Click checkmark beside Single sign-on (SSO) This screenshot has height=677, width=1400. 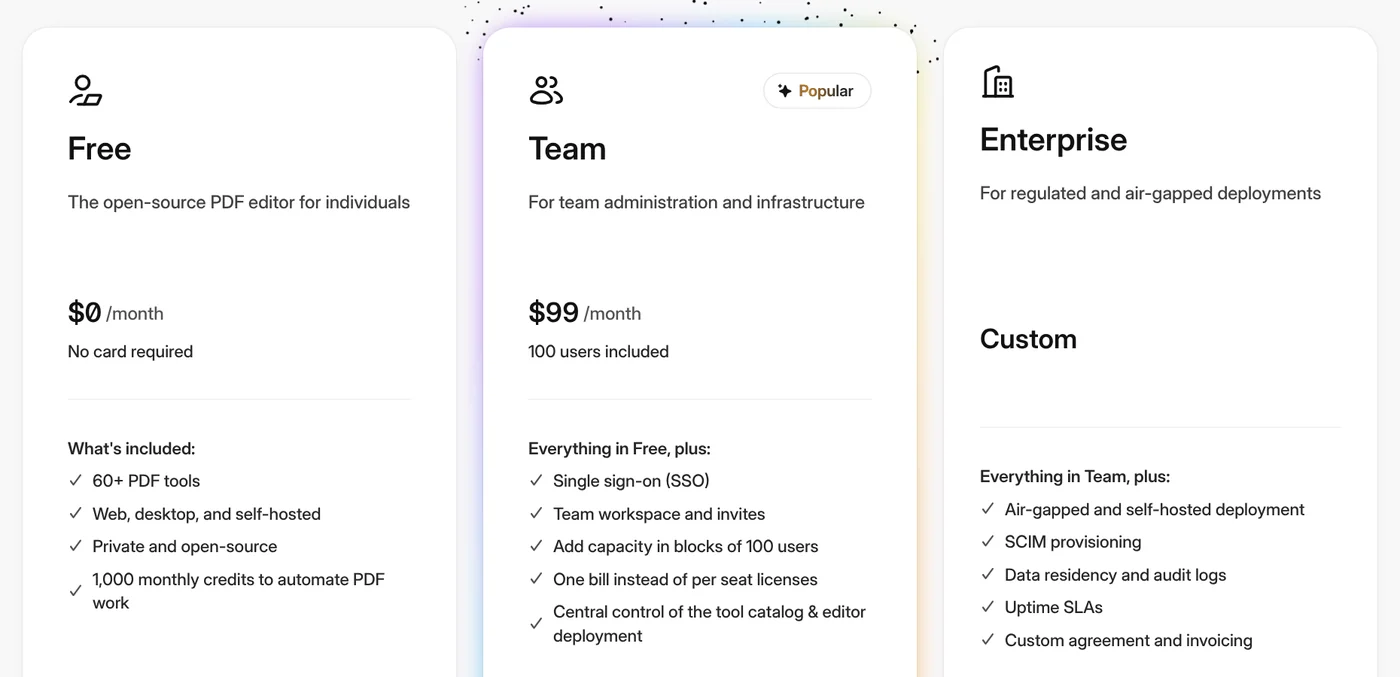[x=536, y=481]
